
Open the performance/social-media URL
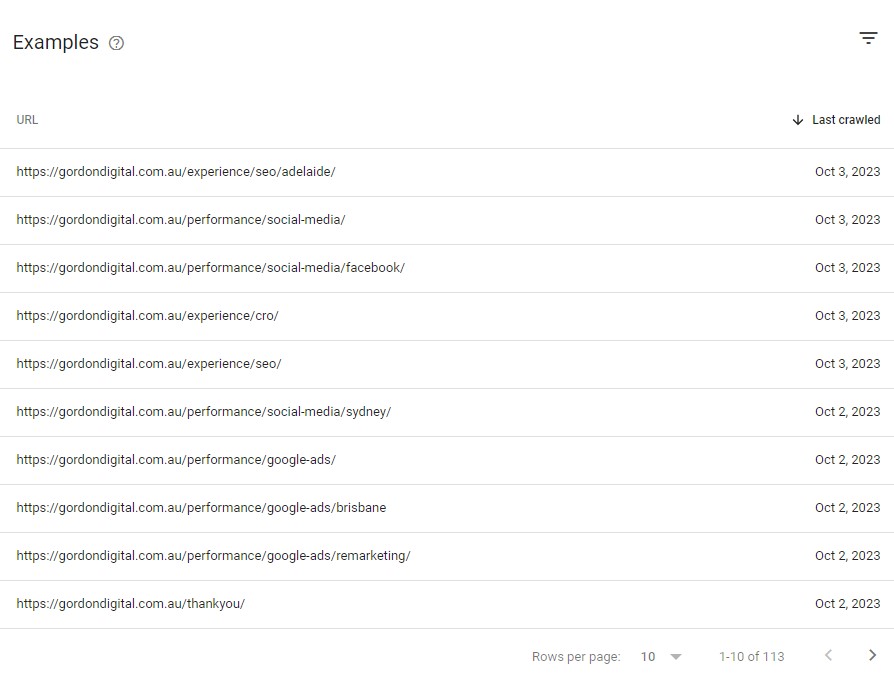180,219
